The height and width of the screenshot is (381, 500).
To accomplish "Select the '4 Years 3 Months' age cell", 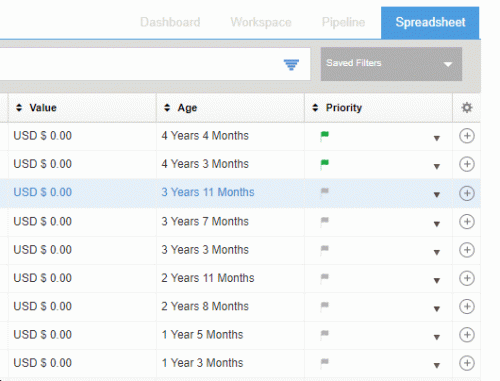I will [230, 164].
